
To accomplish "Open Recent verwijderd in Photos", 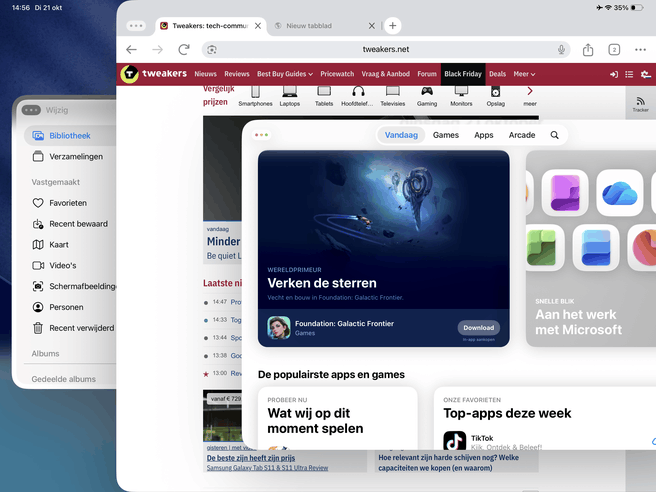I will point(70,328).
